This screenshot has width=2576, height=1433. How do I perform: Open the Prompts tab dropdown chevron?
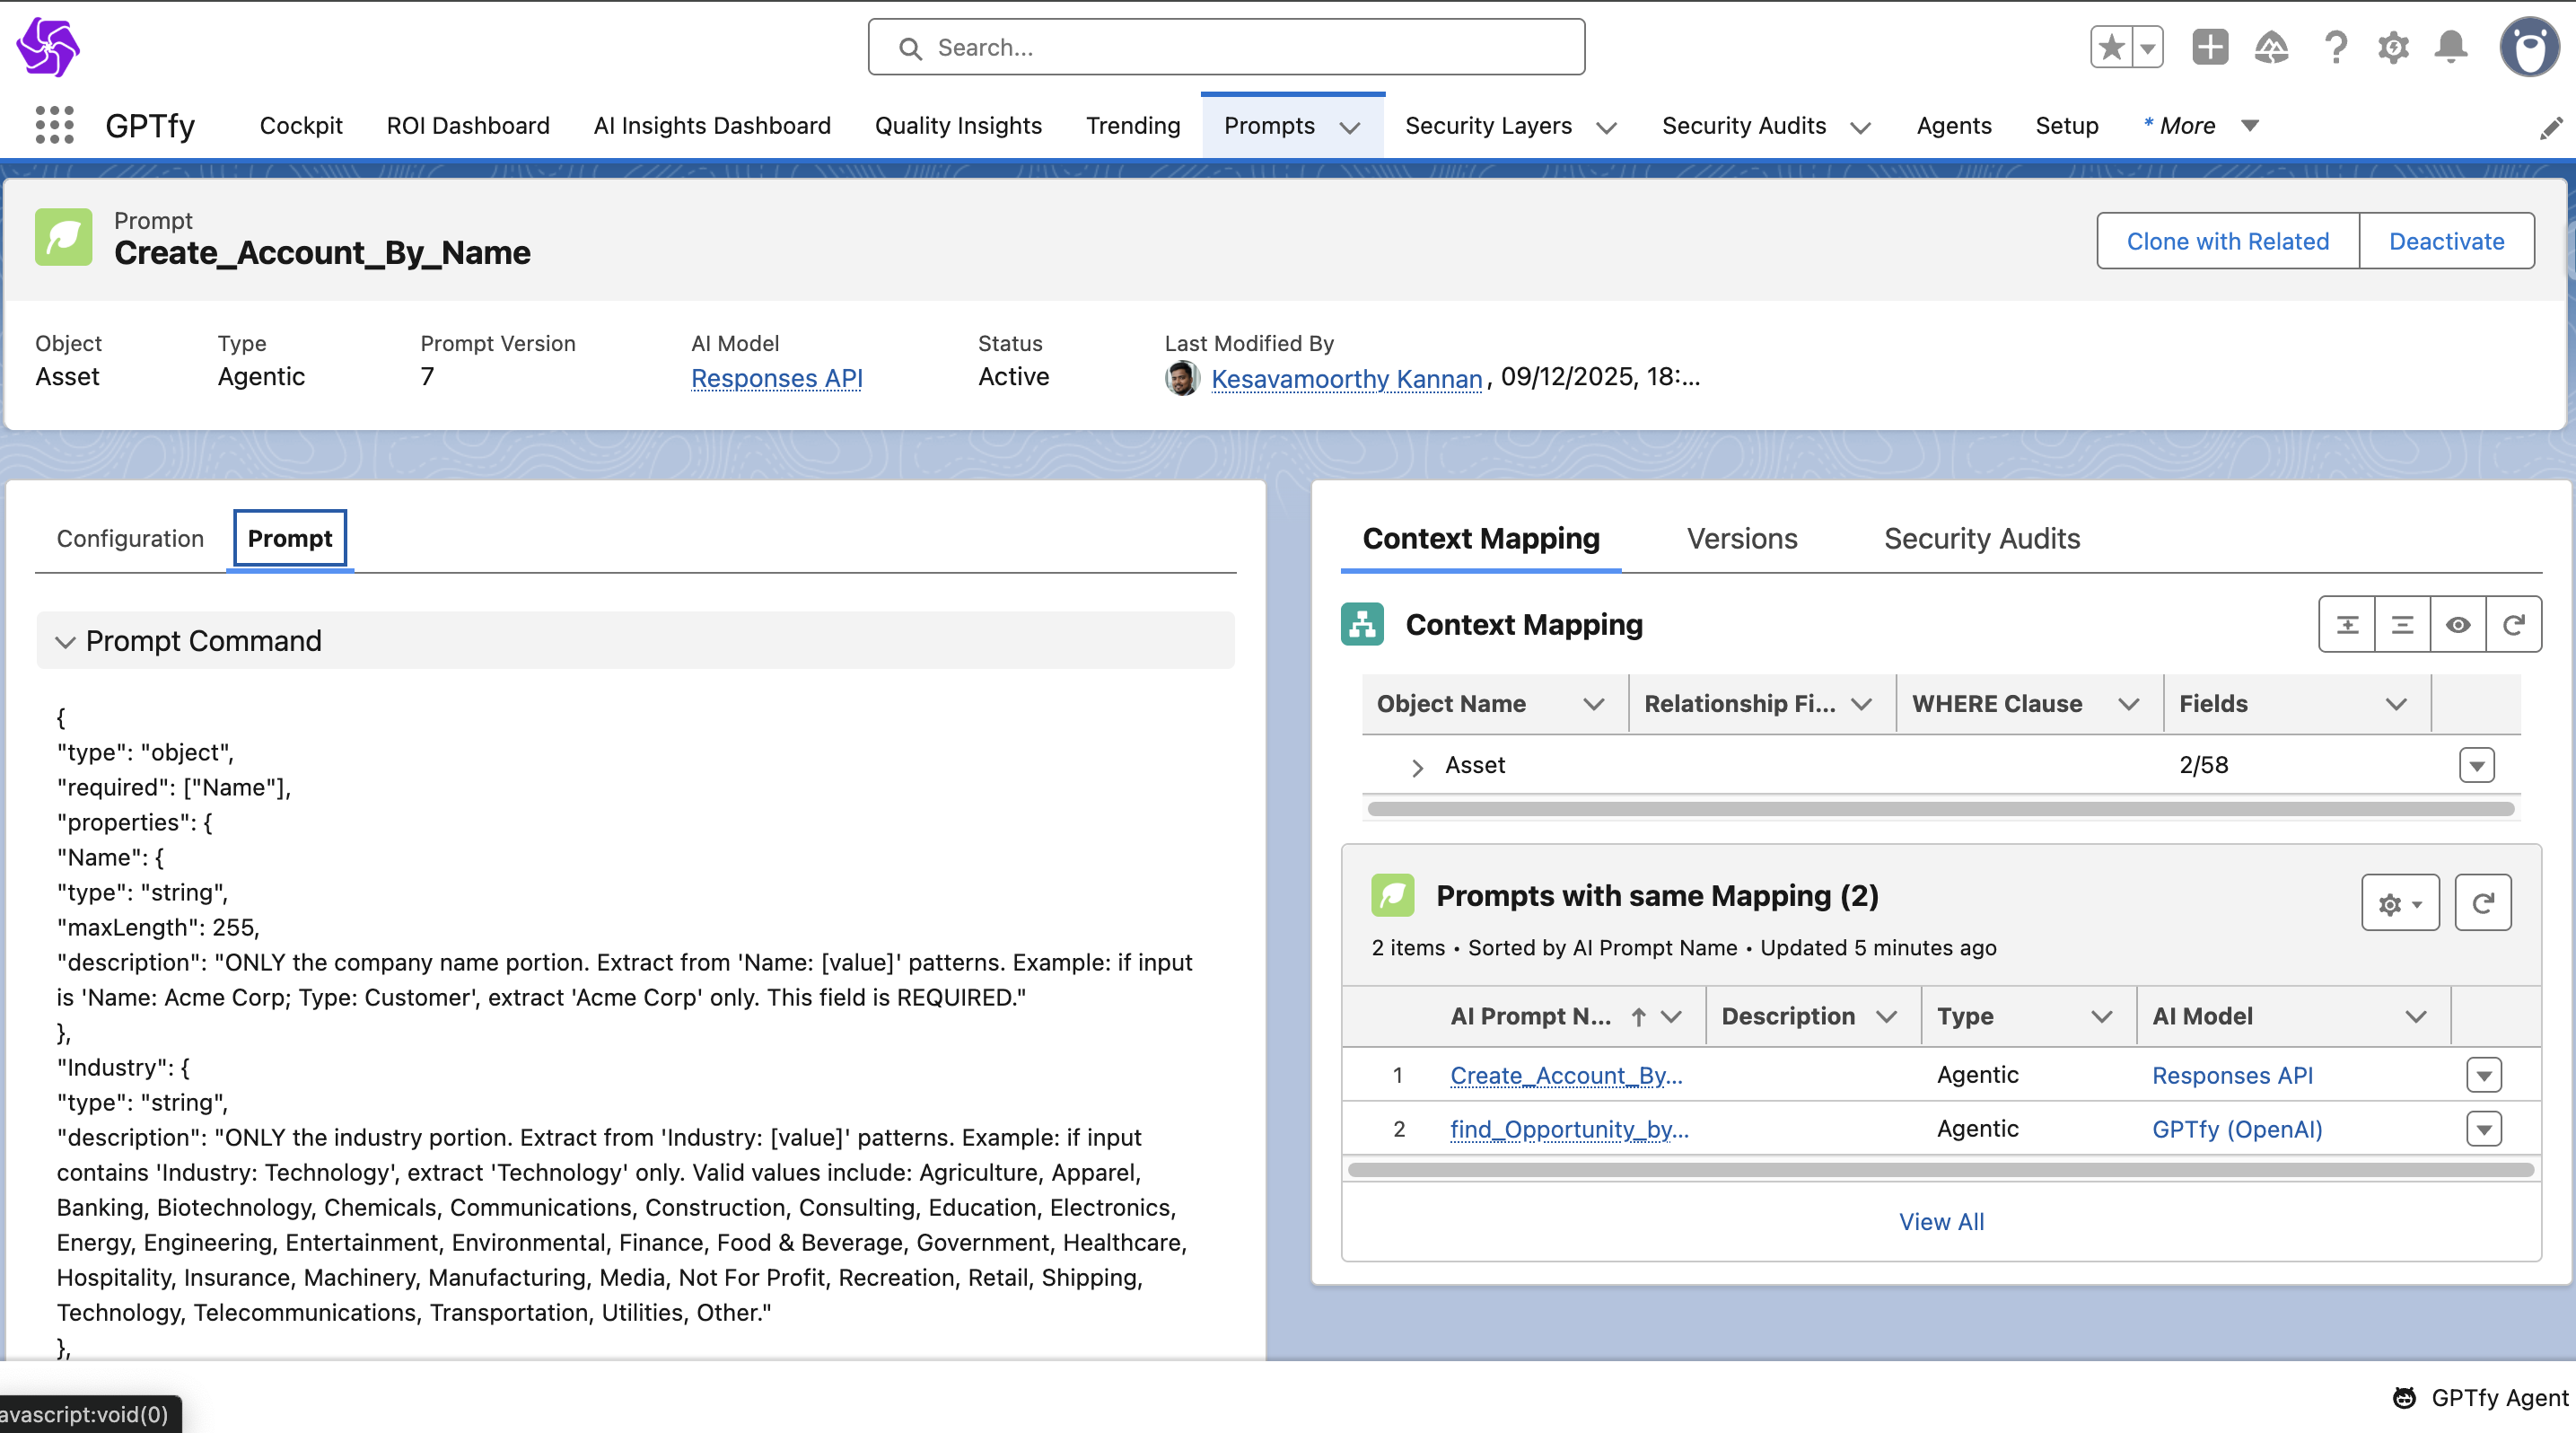[1350, 127]
